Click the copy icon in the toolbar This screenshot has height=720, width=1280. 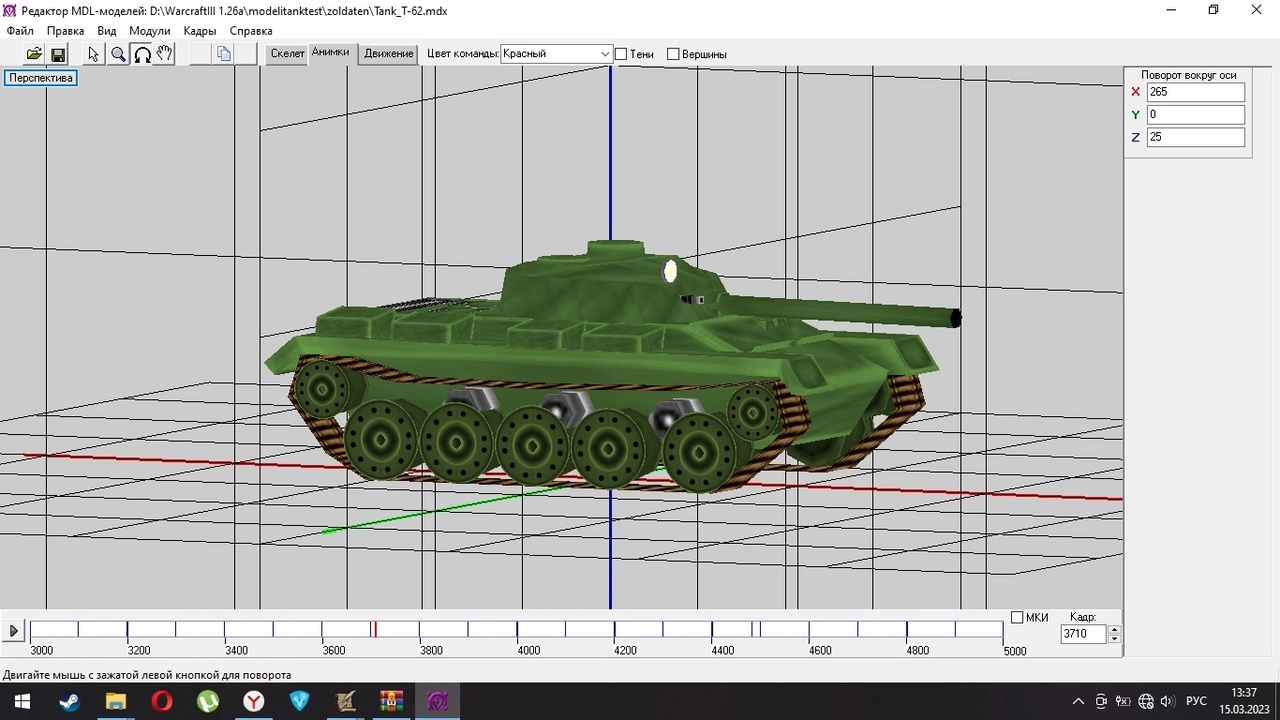coord(224,54)
